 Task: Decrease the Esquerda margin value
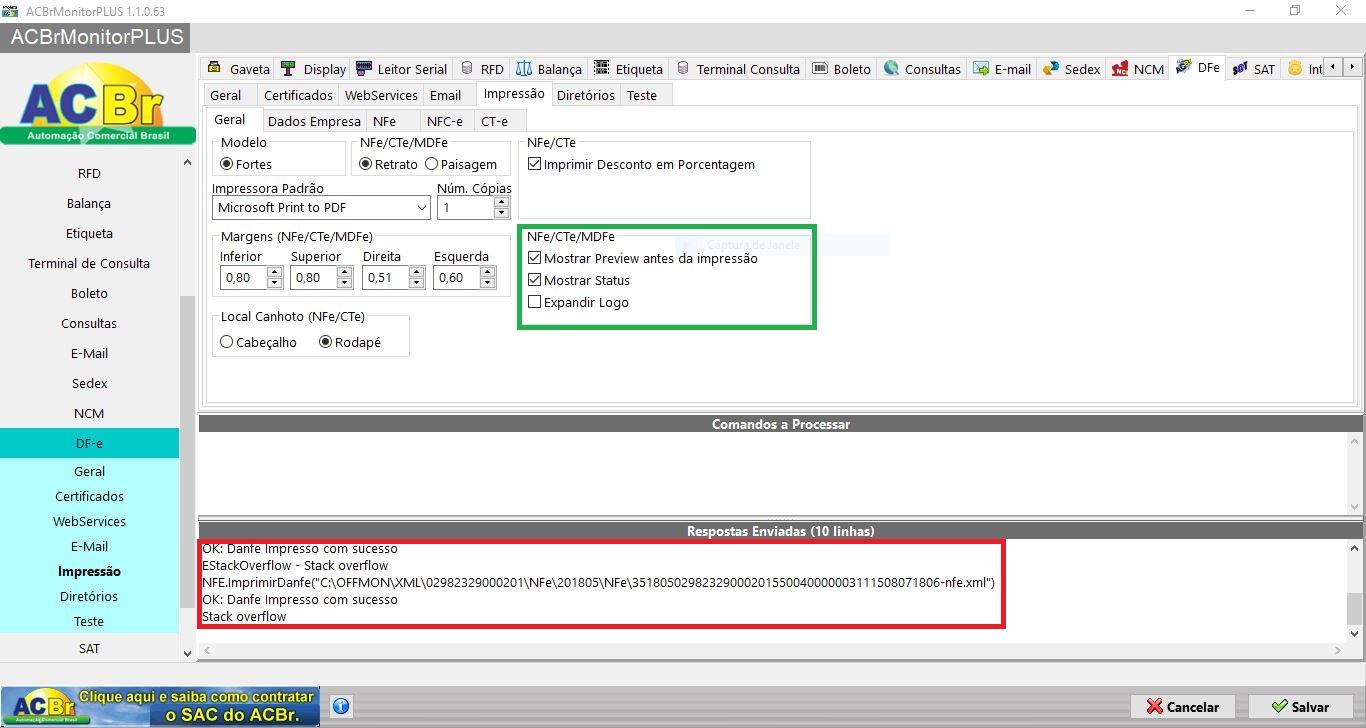pyautogui.click(x=488, y=283)
